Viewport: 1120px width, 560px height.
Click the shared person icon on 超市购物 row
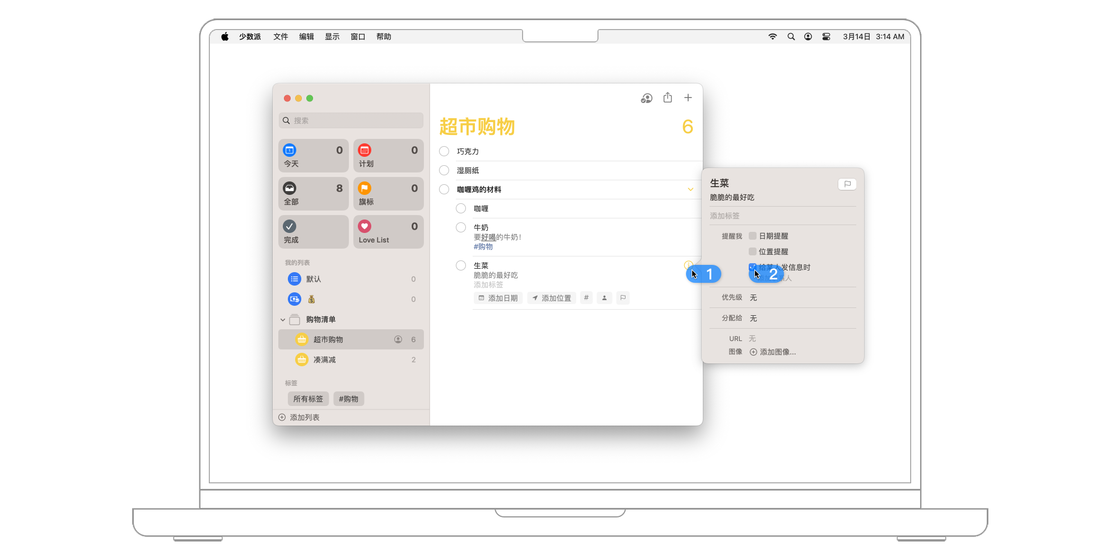tap(398, 339)
